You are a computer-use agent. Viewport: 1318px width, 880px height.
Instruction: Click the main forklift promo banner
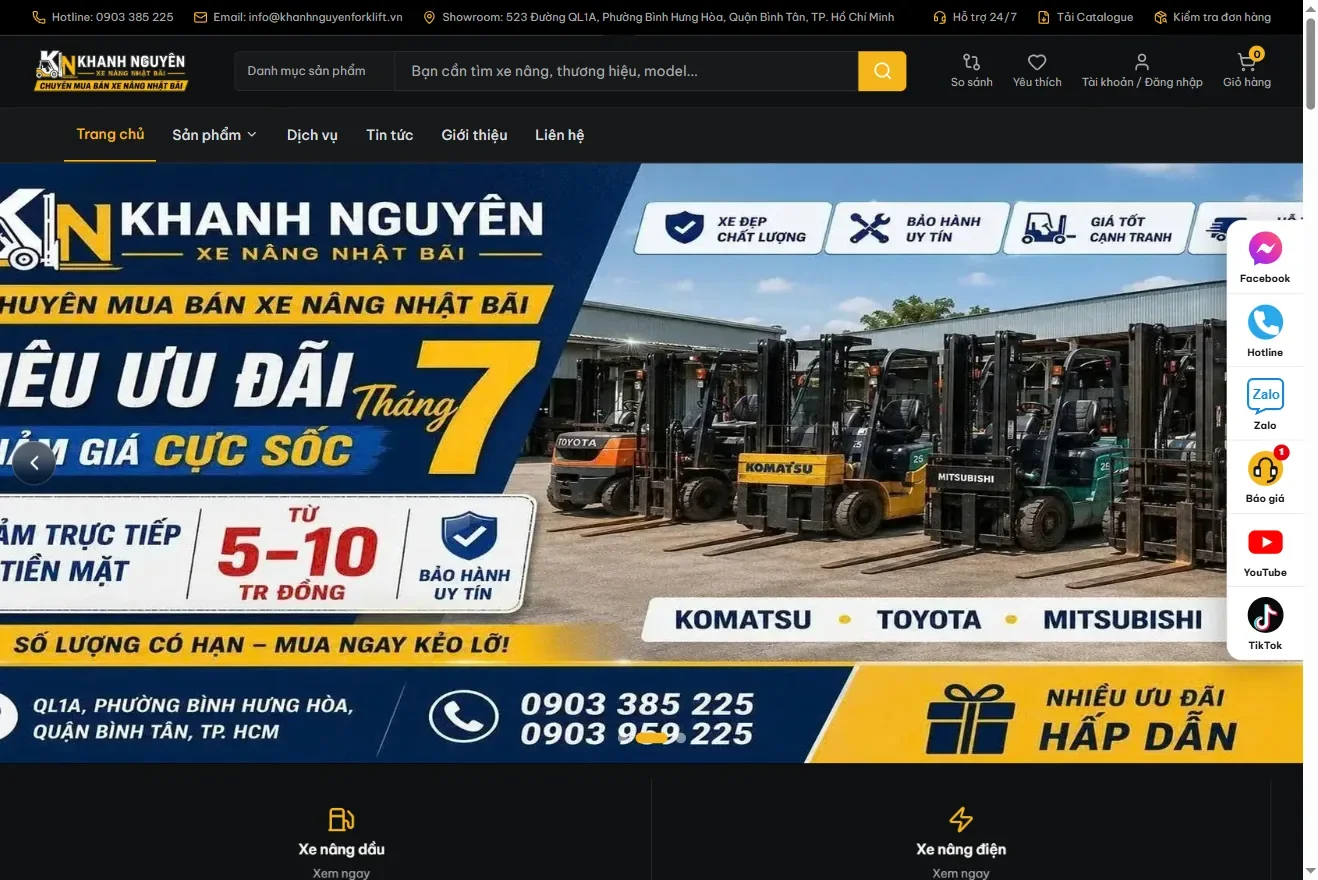click(x=651, y=463)
